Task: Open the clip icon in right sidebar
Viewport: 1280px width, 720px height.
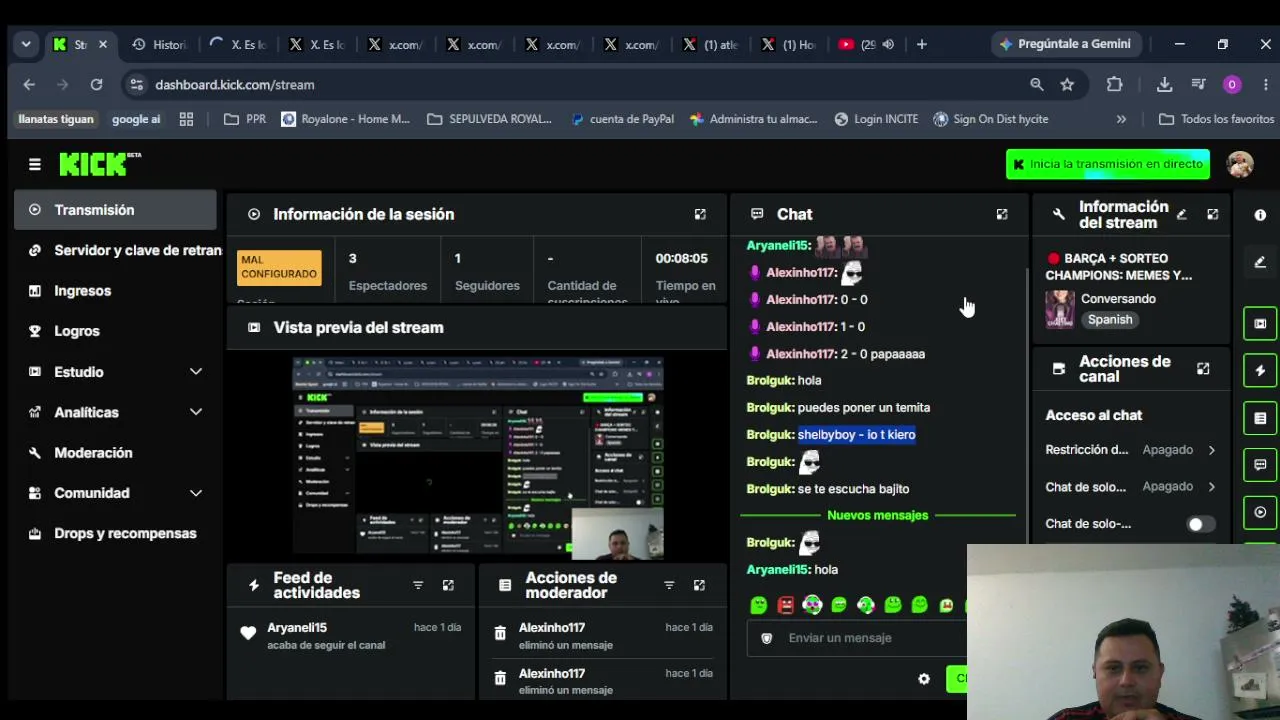Action: tap(1260, 324)
